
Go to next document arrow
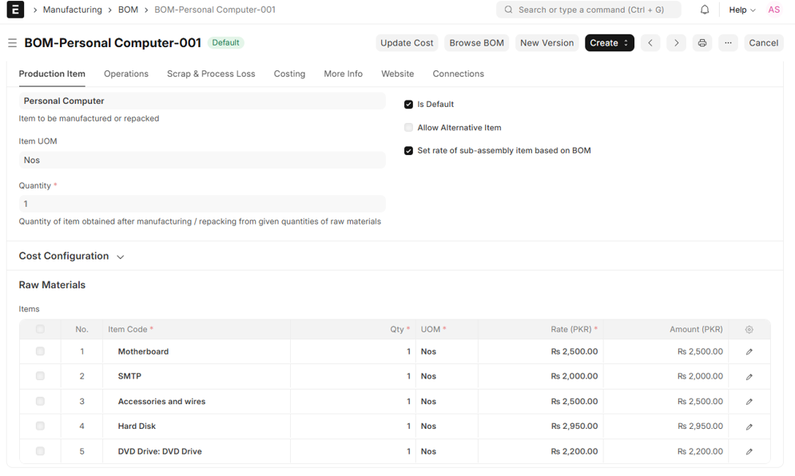676,43
